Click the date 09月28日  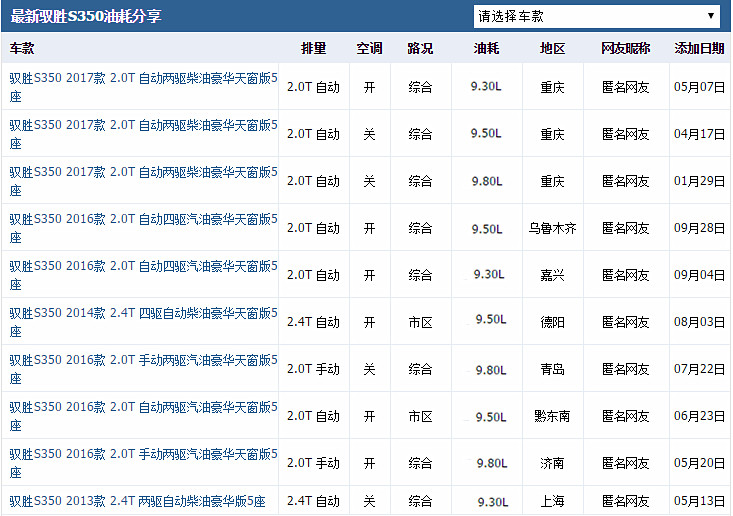pos(699,228)
